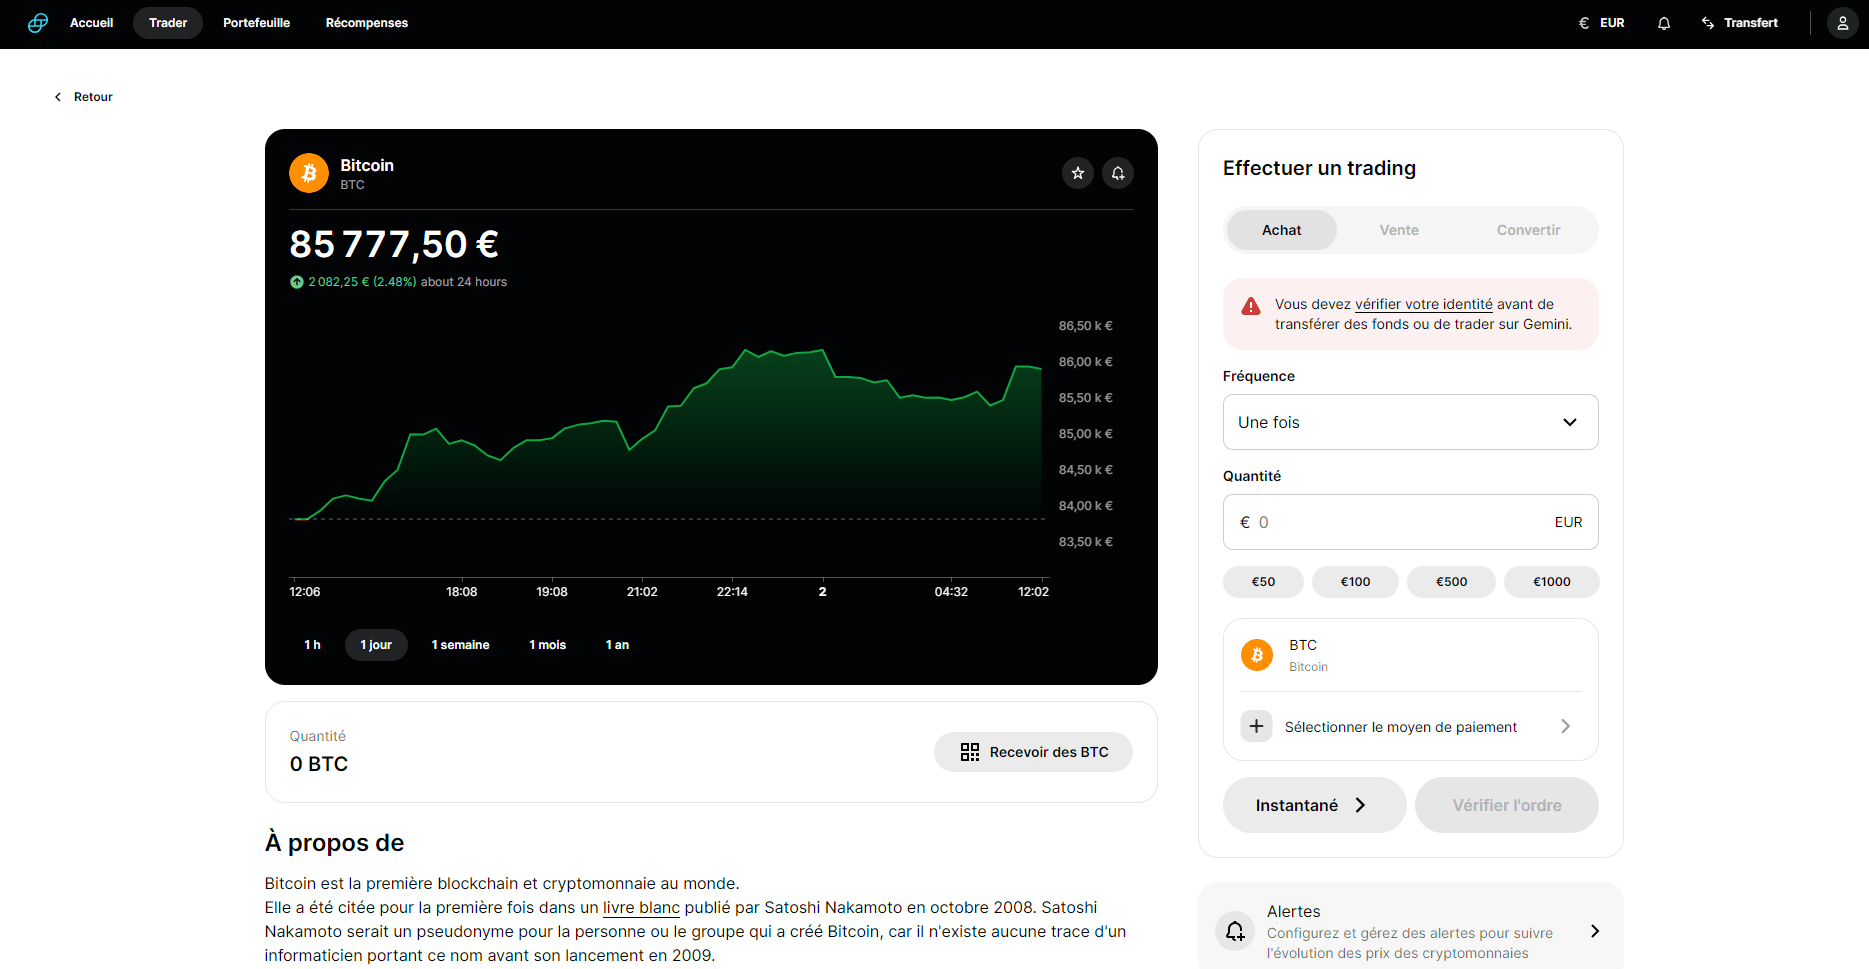
Task: Click the EUR unit label in quantity field
Action: [x=1568, y=522]
